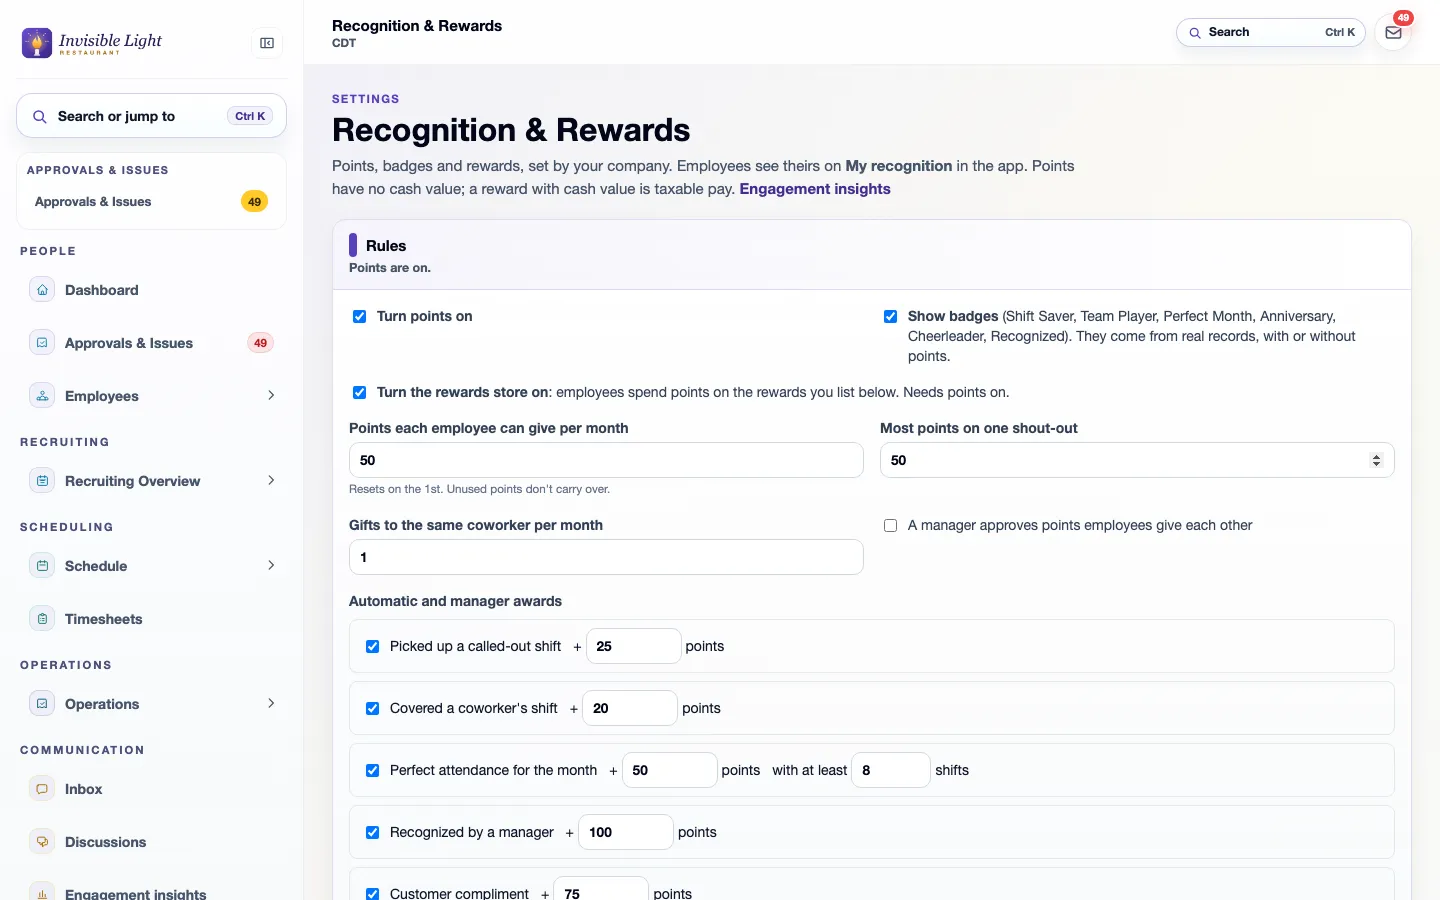Click the magnifier icon in top search
The image size is (1440, 900).
click(x=1195, y=33)
